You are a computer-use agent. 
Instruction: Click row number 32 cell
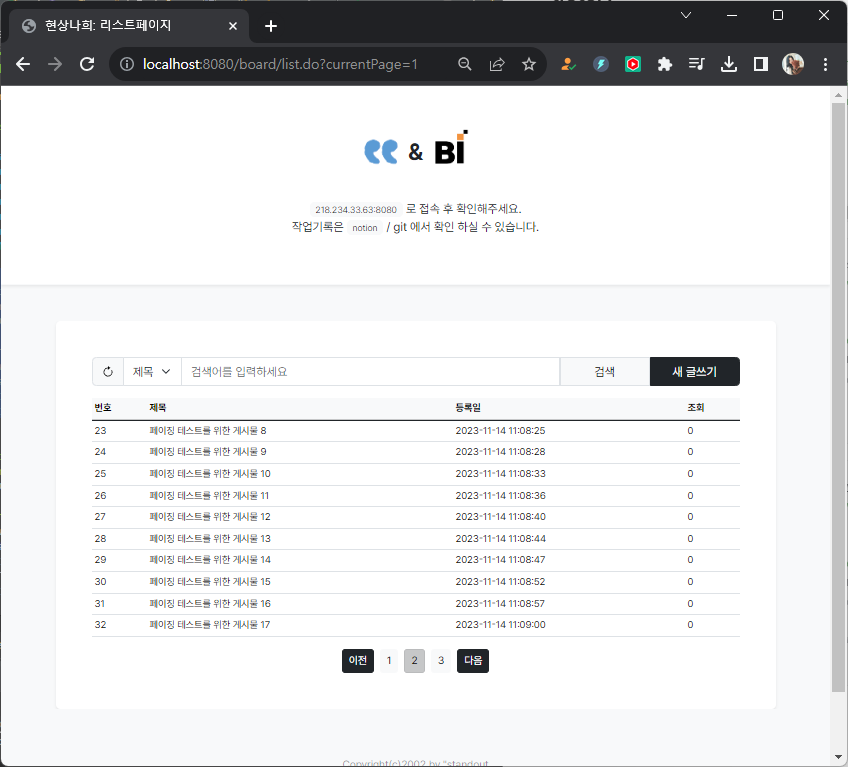tap(101, 625)
